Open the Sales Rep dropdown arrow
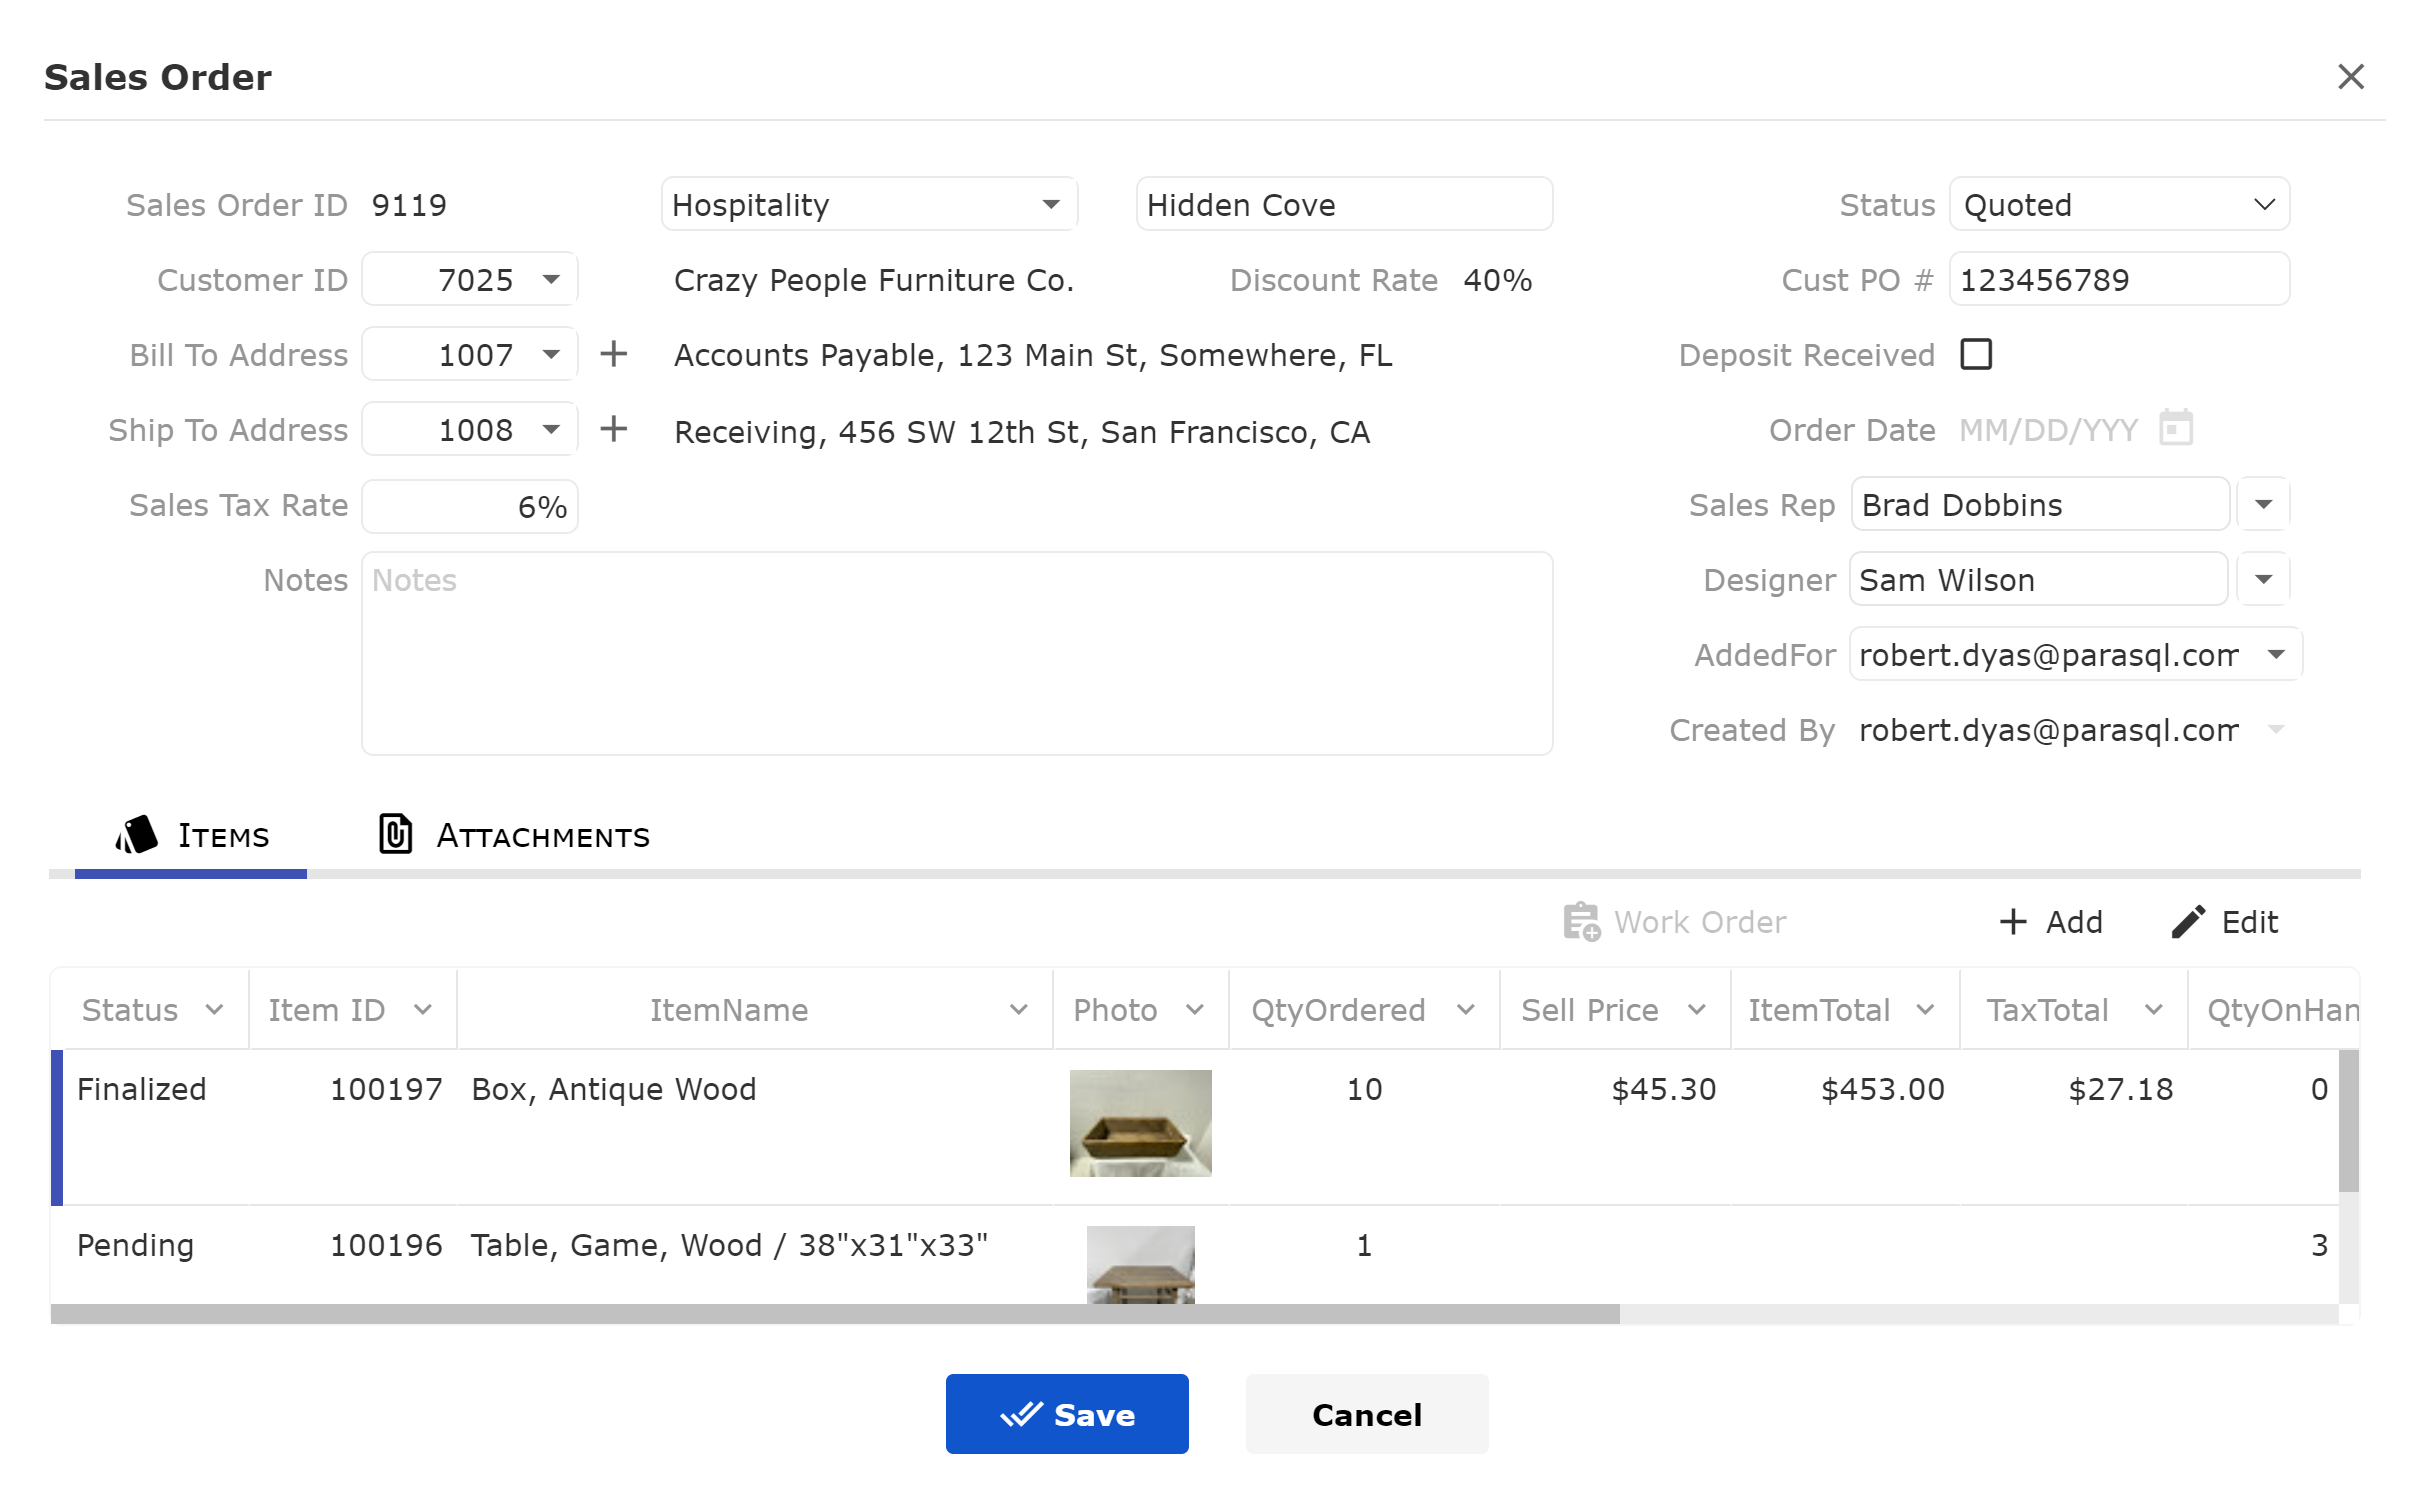 coord(2263,504)
